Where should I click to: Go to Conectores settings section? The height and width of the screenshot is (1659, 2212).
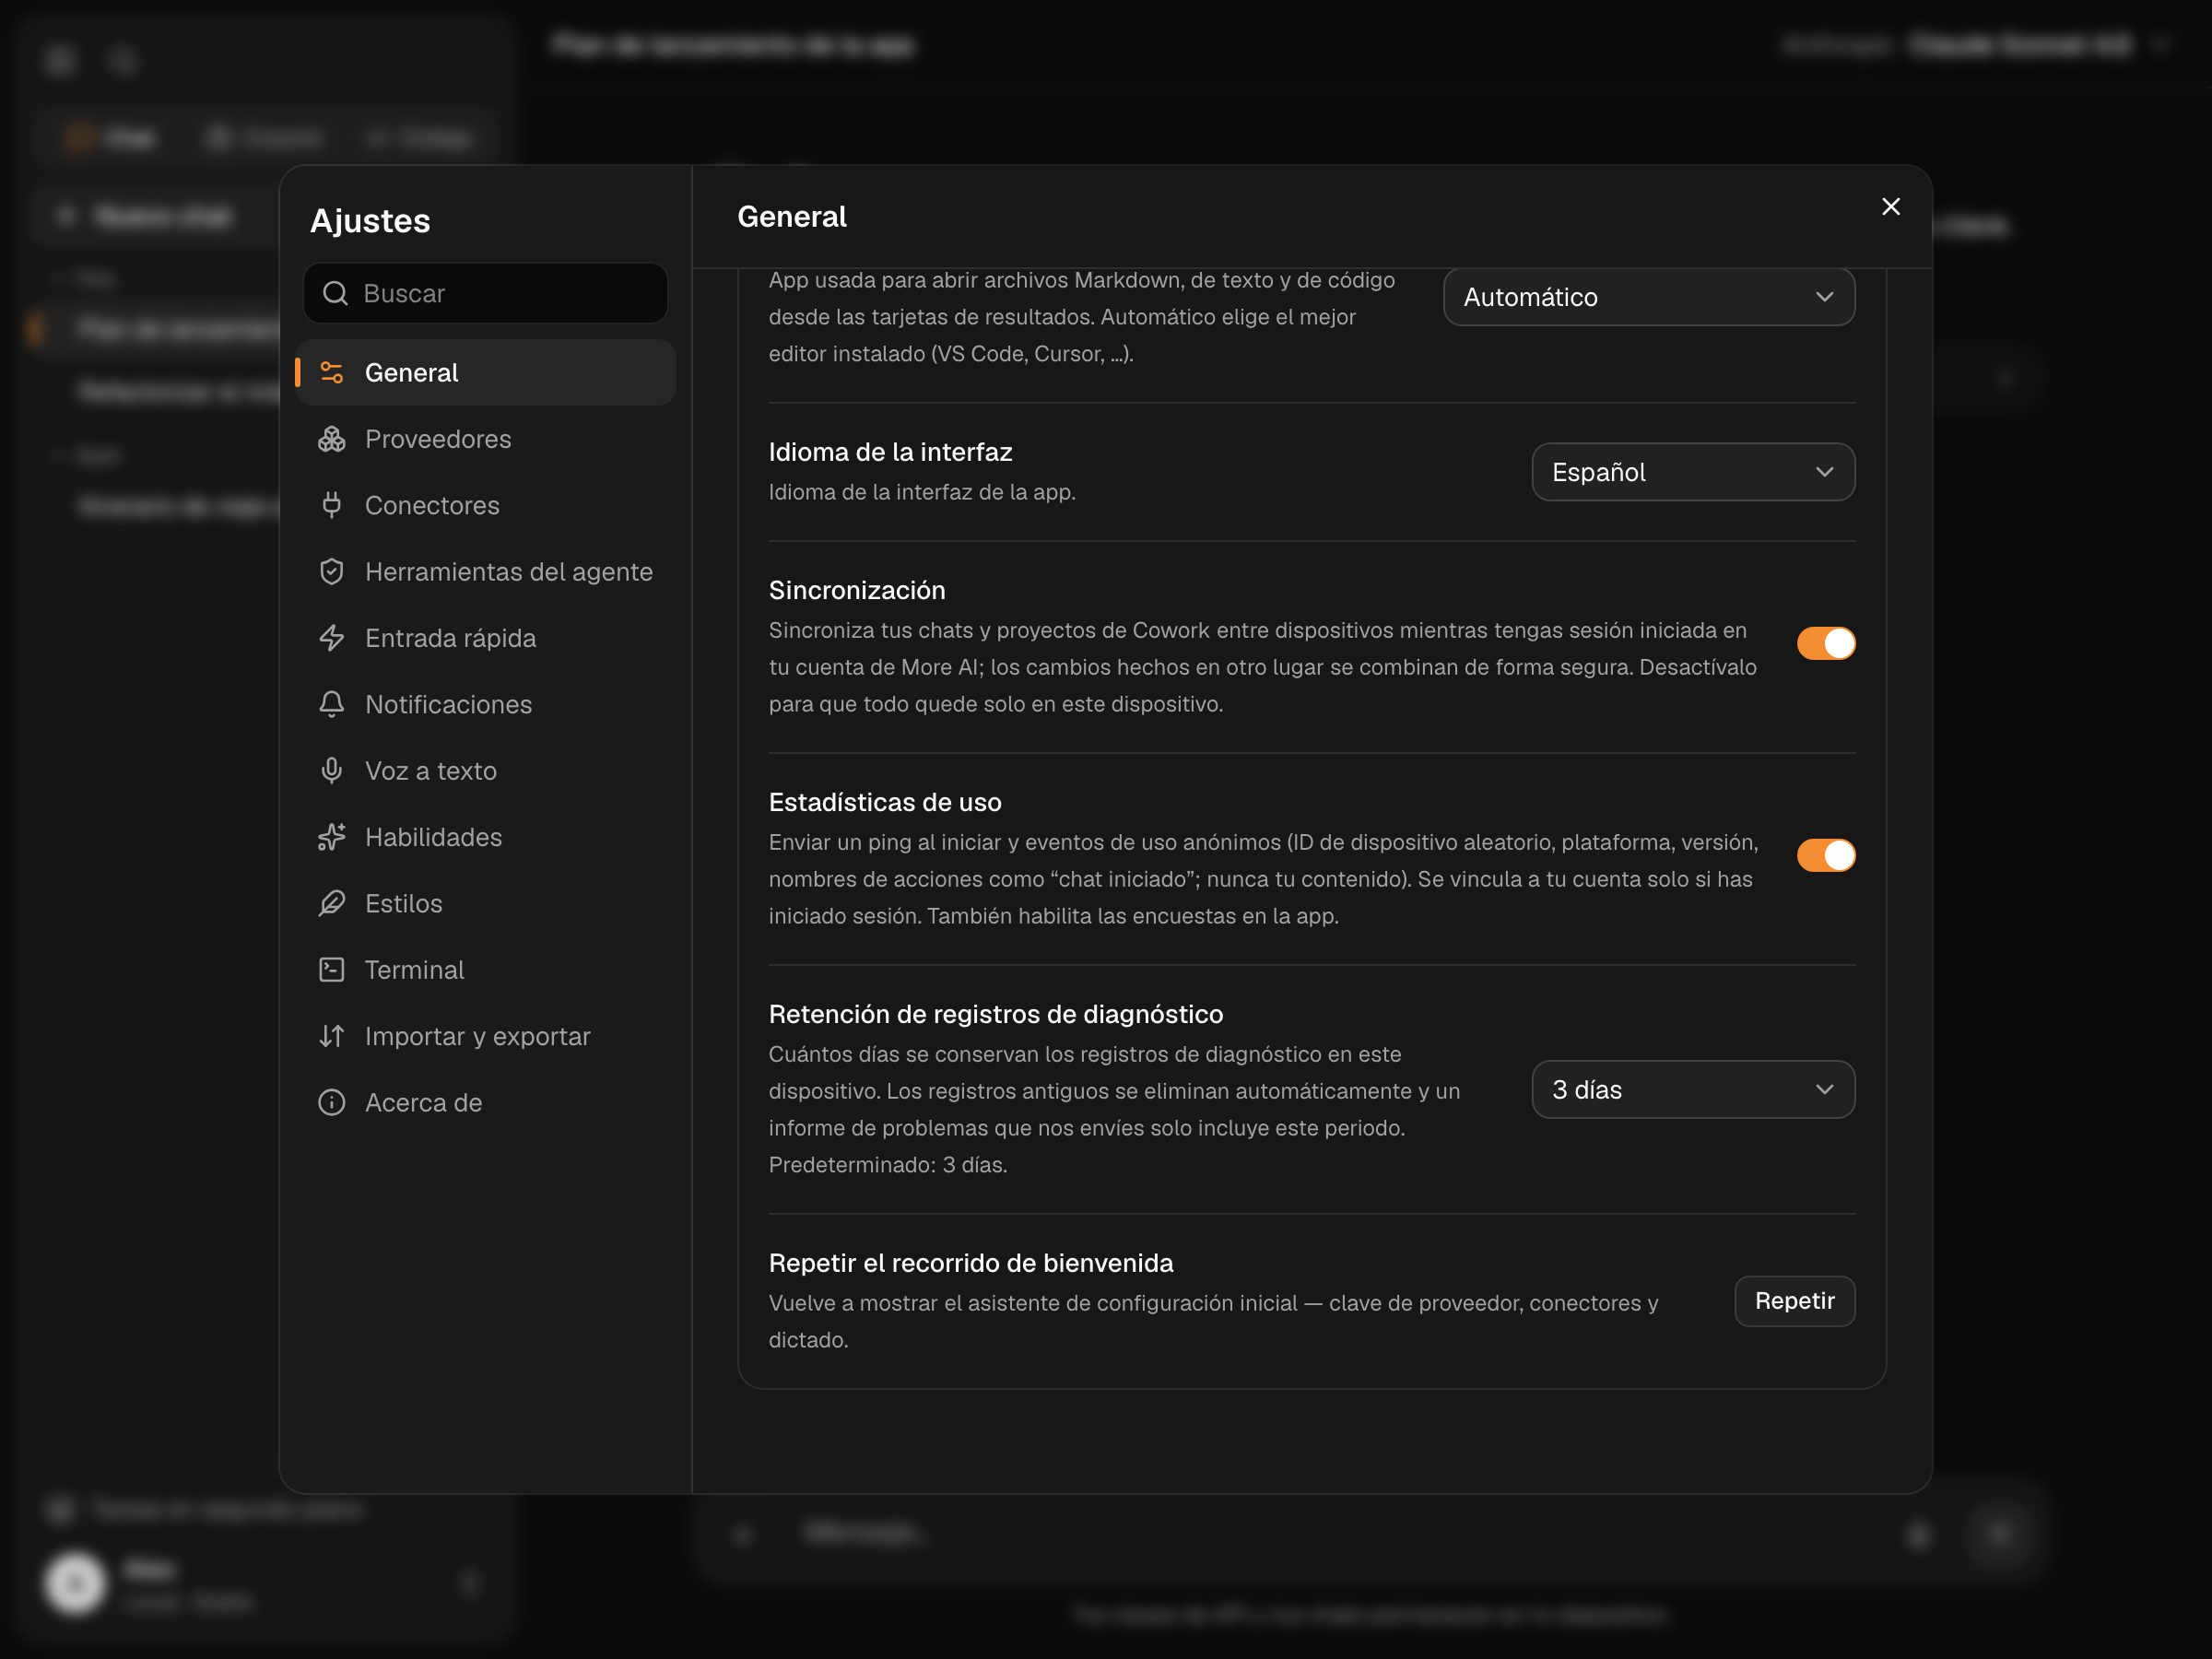486,505
